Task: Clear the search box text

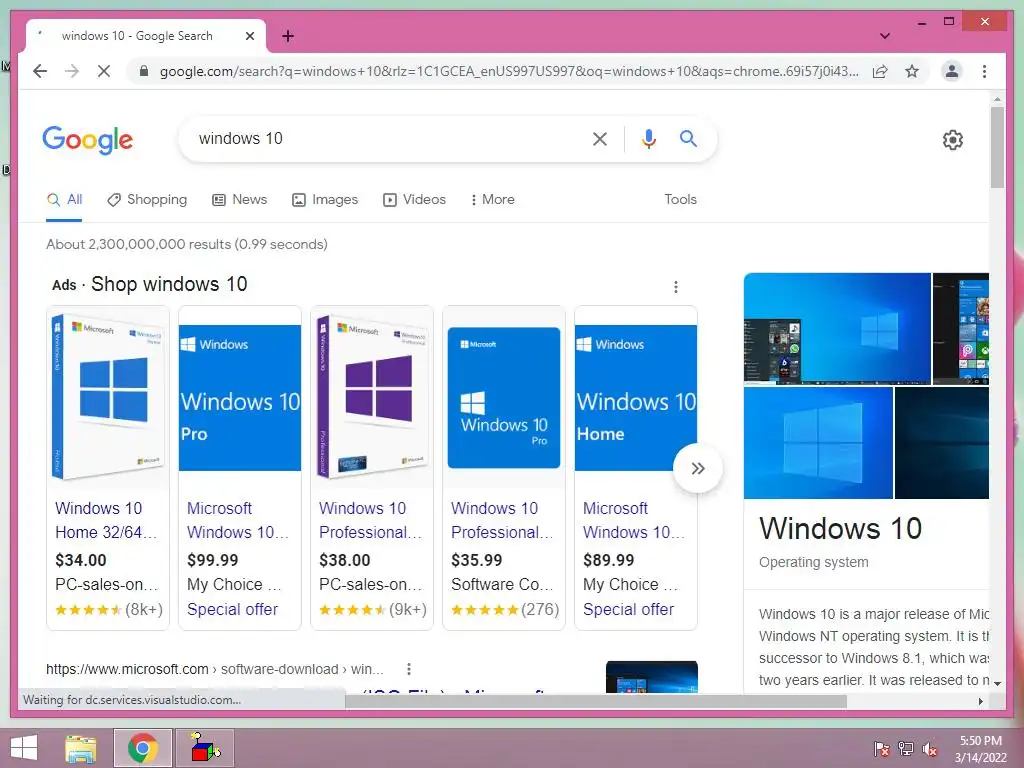Action: pos(600,138)
